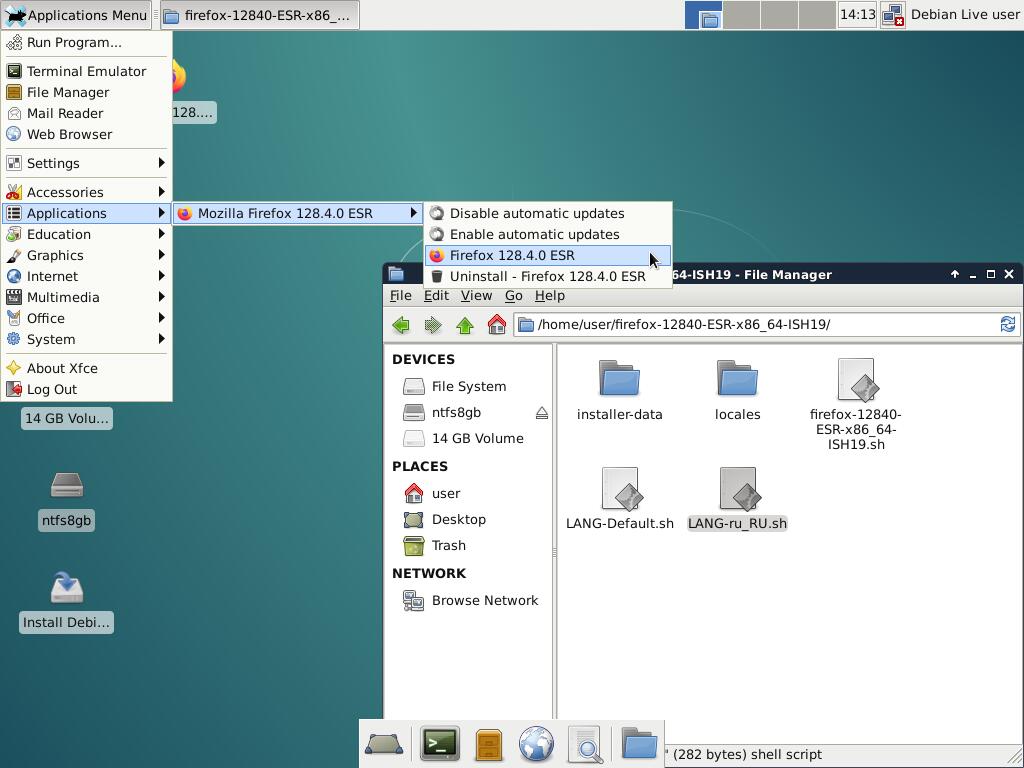Select ntfs8gb drive icon on desktop
1024x768 pixels.
pos(67,487)
